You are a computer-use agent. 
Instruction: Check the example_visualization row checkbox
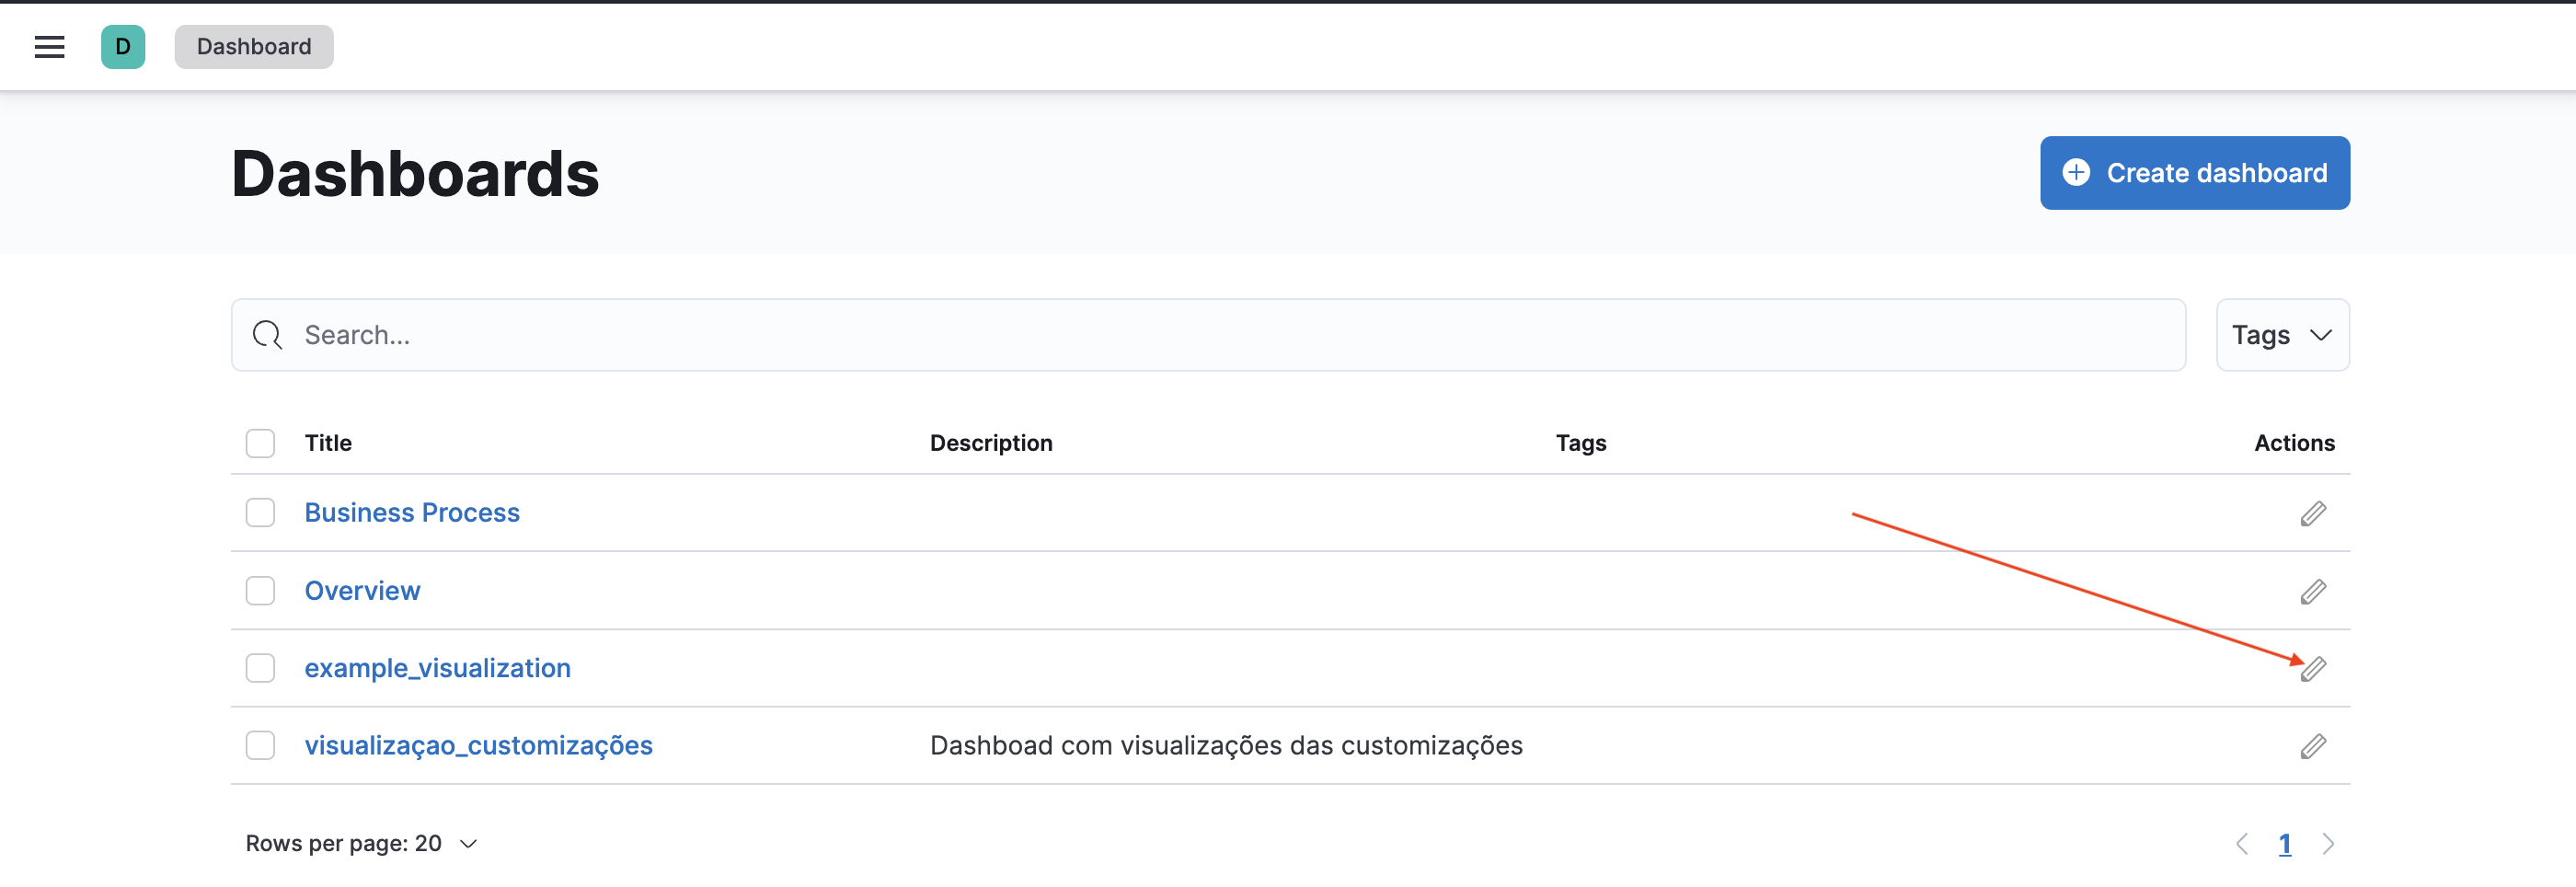tap(260, 668)
